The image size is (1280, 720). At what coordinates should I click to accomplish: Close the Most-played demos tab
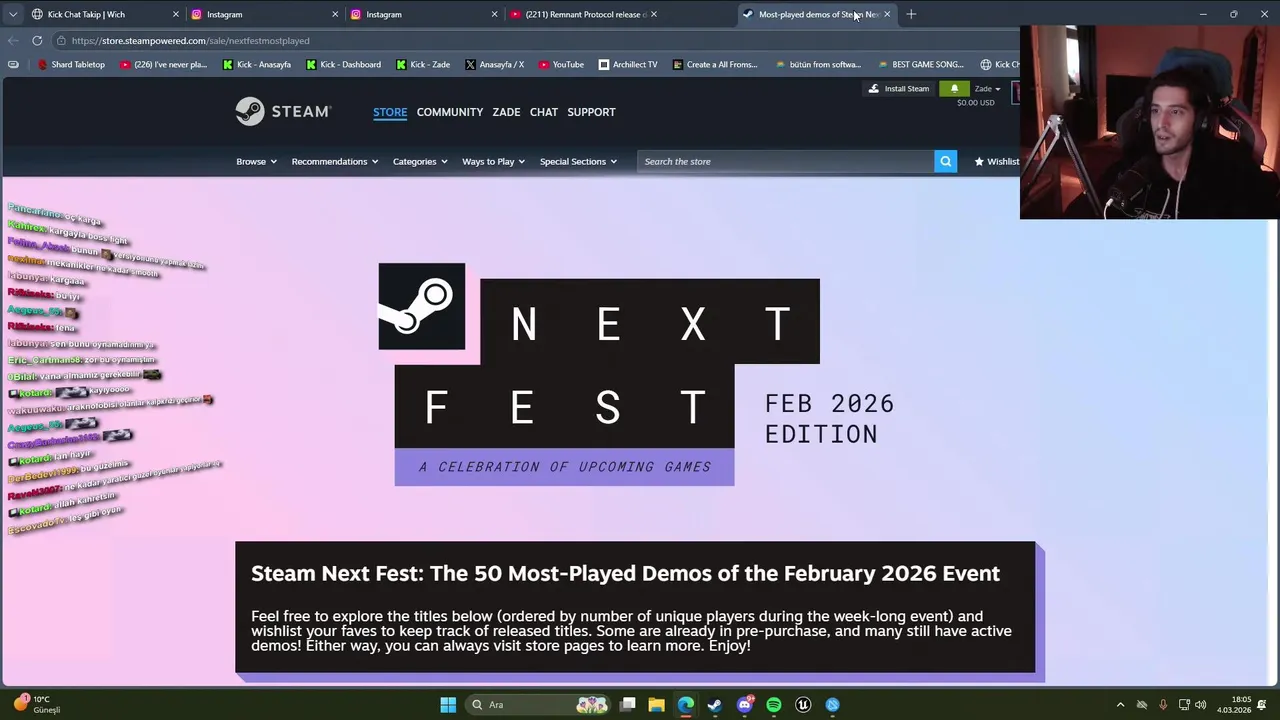pyautogui.click(x=887, y=14)
